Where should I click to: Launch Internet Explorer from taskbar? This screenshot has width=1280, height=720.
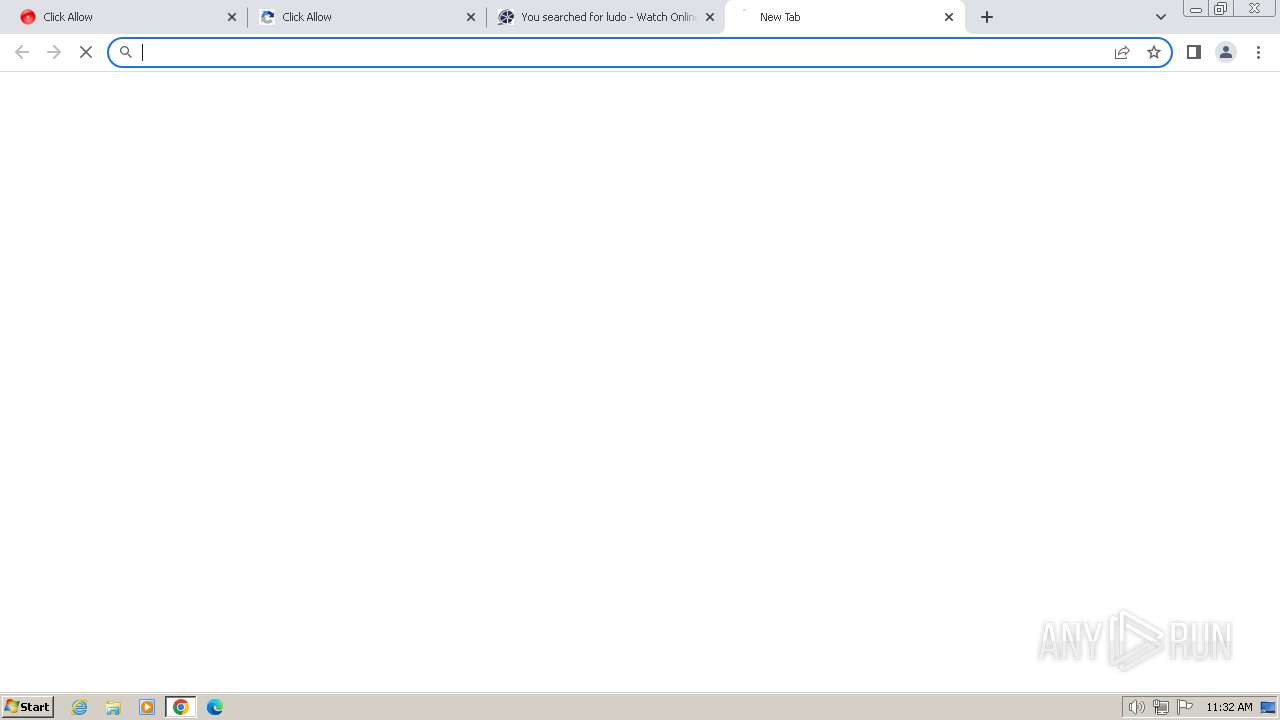click(80, 707)
